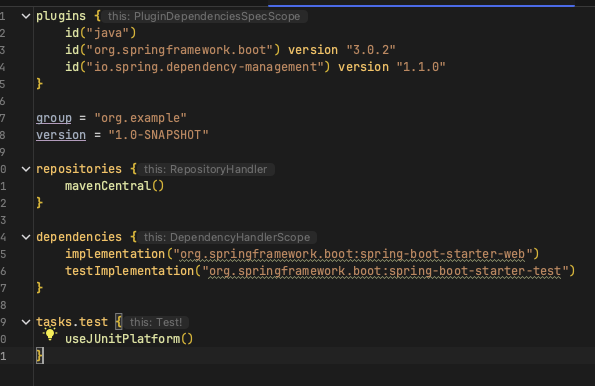The height and width of the screenshot is (386, 595).
Task: Collapse the tasks.test block fold arrow
Action: pos(26,322)
